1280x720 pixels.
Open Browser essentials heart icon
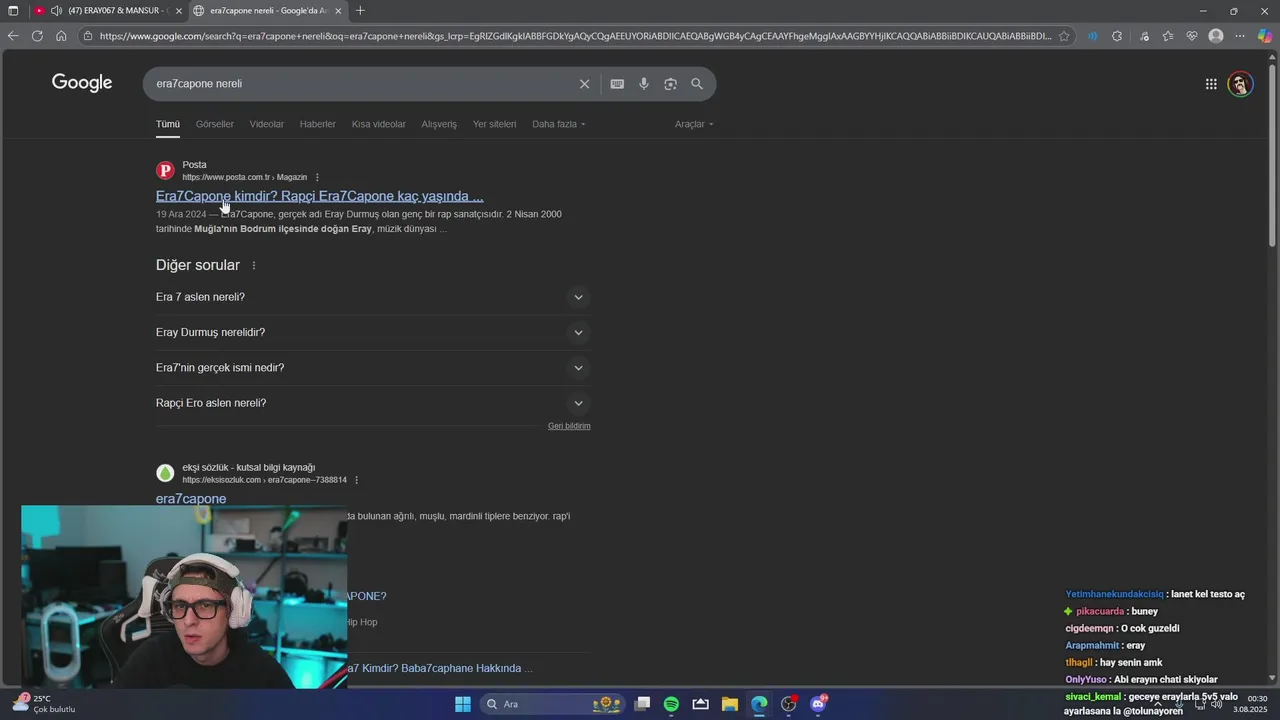coord(1192,36)
